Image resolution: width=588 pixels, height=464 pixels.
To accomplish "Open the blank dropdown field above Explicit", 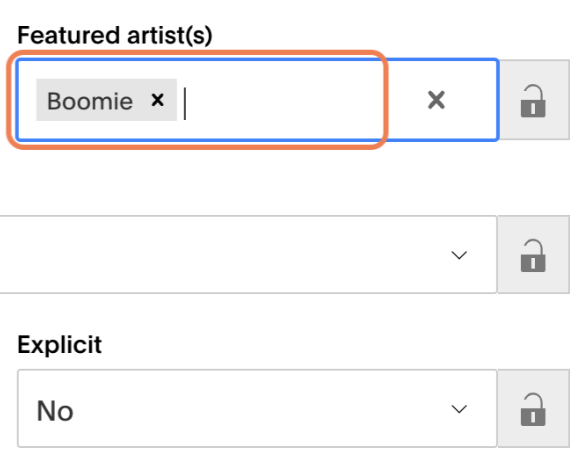I will click(x=248, y=254).
